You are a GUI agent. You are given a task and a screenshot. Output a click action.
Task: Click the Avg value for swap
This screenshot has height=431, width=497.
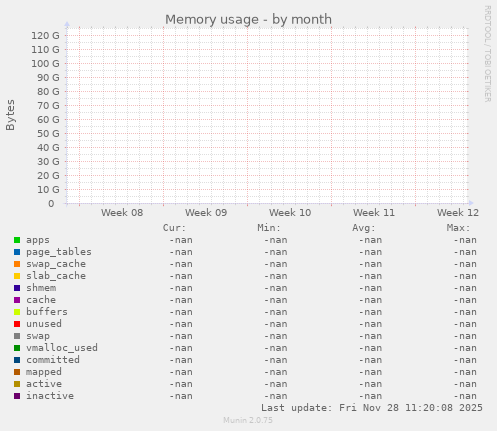(370, 336)
